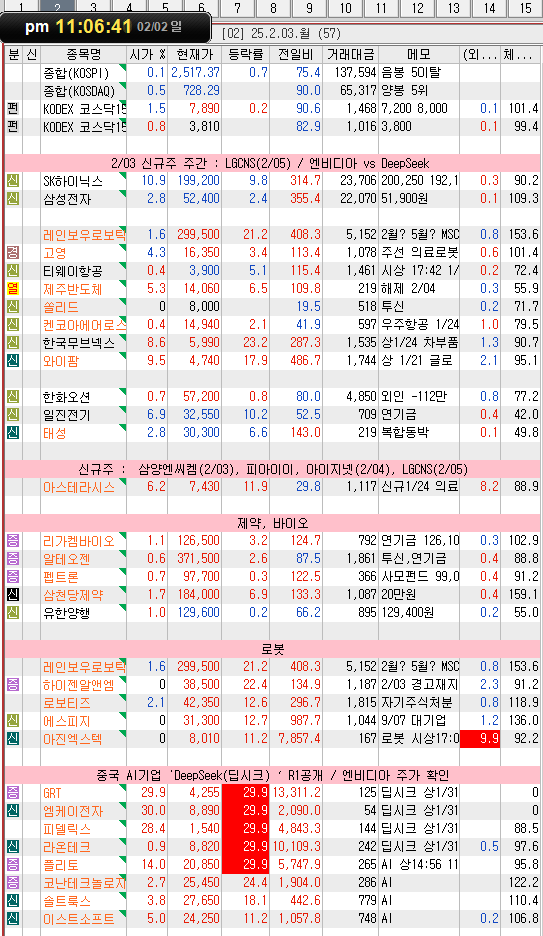This screenshot has height=936, width=543.
Task: Click the purple 증 badge beside 펩트론
Action: click(13, 576)
